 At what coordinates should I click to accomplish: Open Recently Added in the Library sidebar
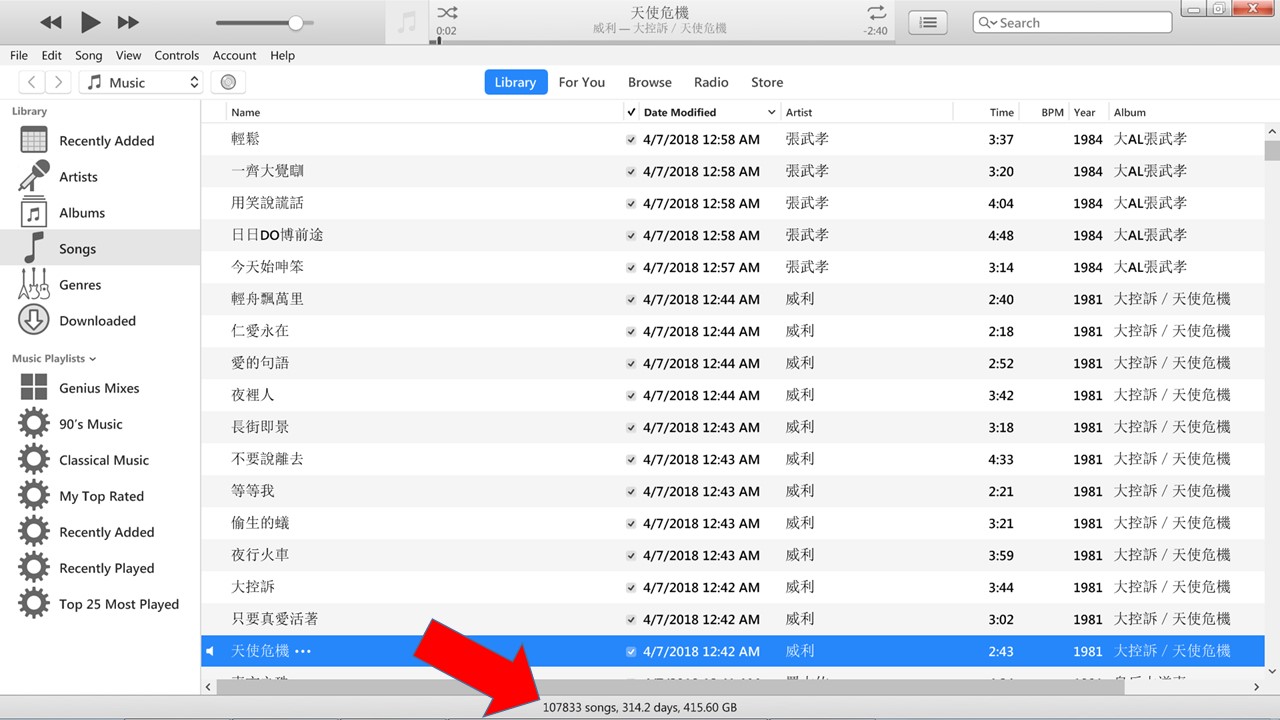point(100,141)
